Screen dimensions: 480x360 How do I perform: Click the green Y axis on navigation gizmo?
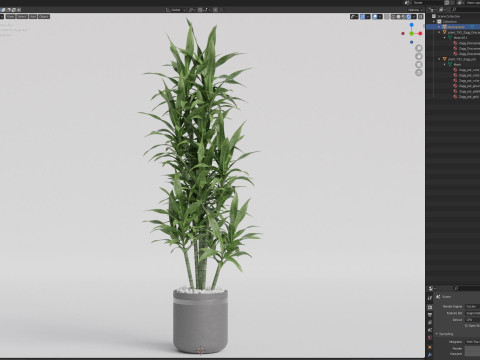(412, 33)
